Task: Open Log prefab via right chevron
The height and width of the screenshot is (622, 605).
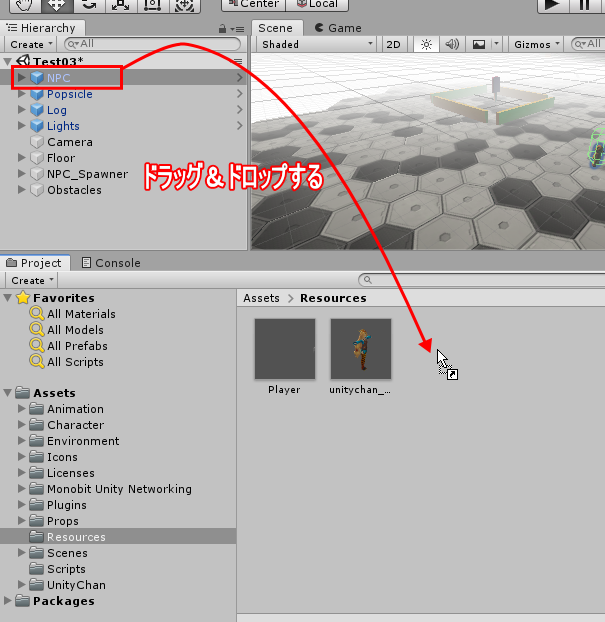Action: pos(239,109)
